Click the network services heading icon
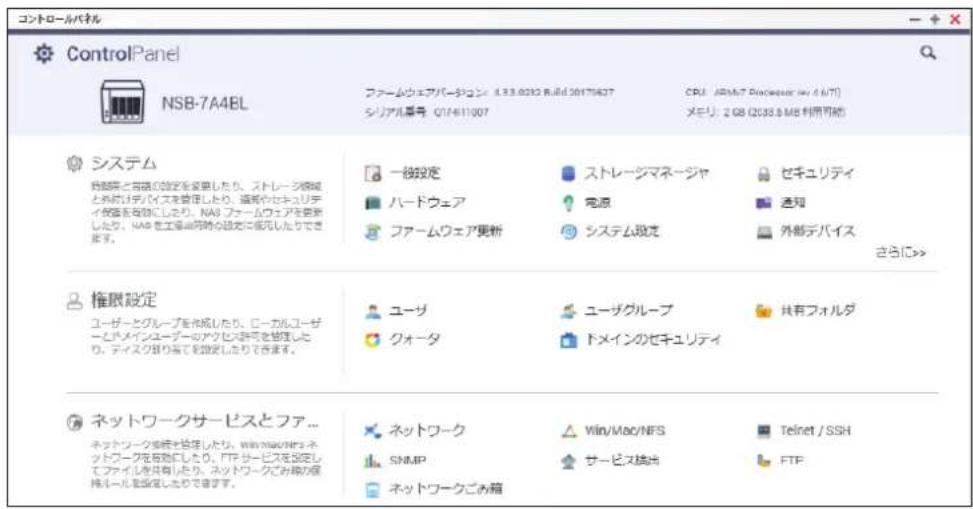973x509 pixels. pyautogui.click(x=74, y=423)
